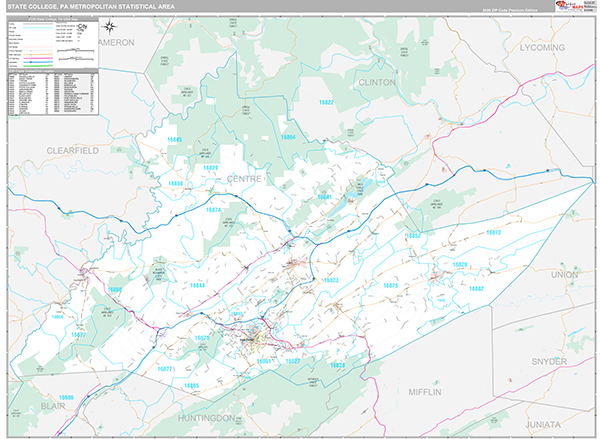Select ZIP code 16844 label
Image resolution: width=600 pixels, height=439 pixels.
coord(197,286)
